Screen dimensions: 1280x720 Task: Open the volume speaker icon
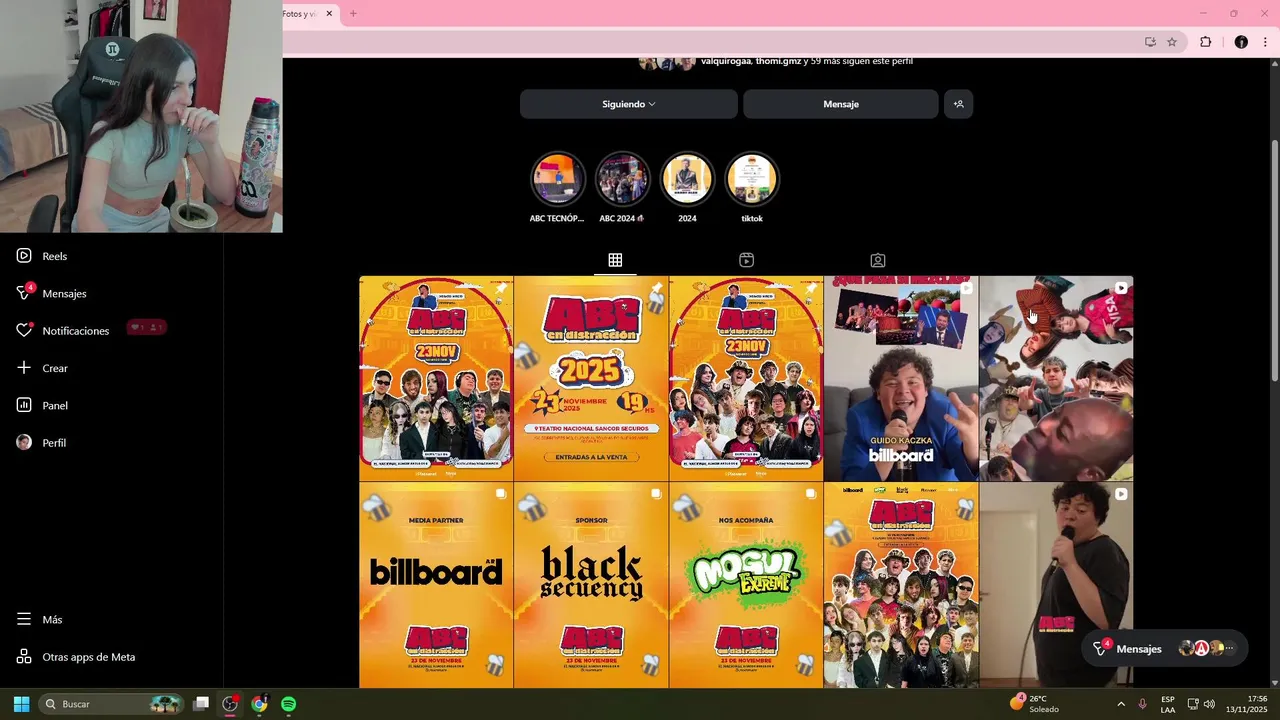point(1209,704)
